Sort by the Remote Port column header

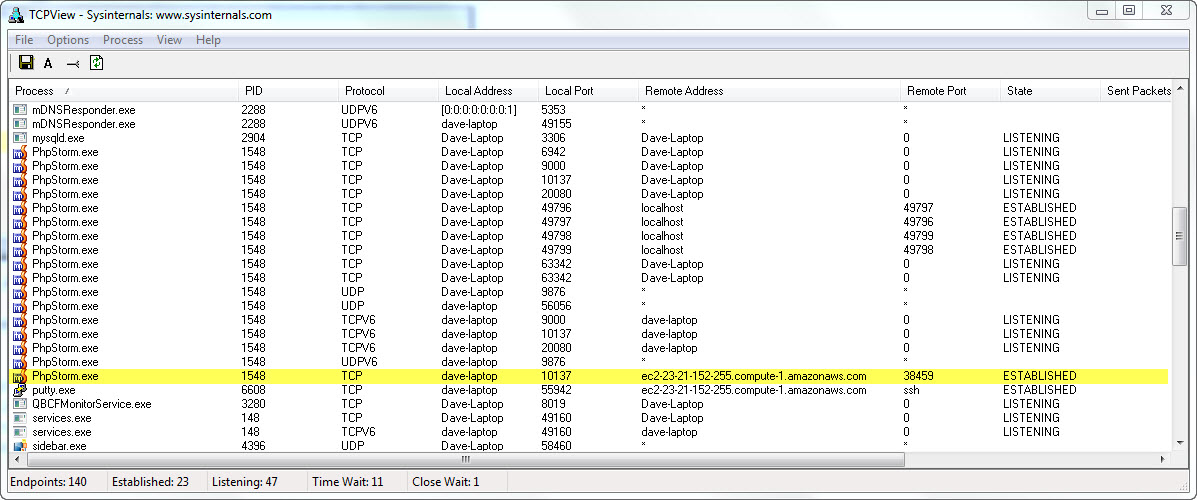pyautogui.click(x=950, y=91)
